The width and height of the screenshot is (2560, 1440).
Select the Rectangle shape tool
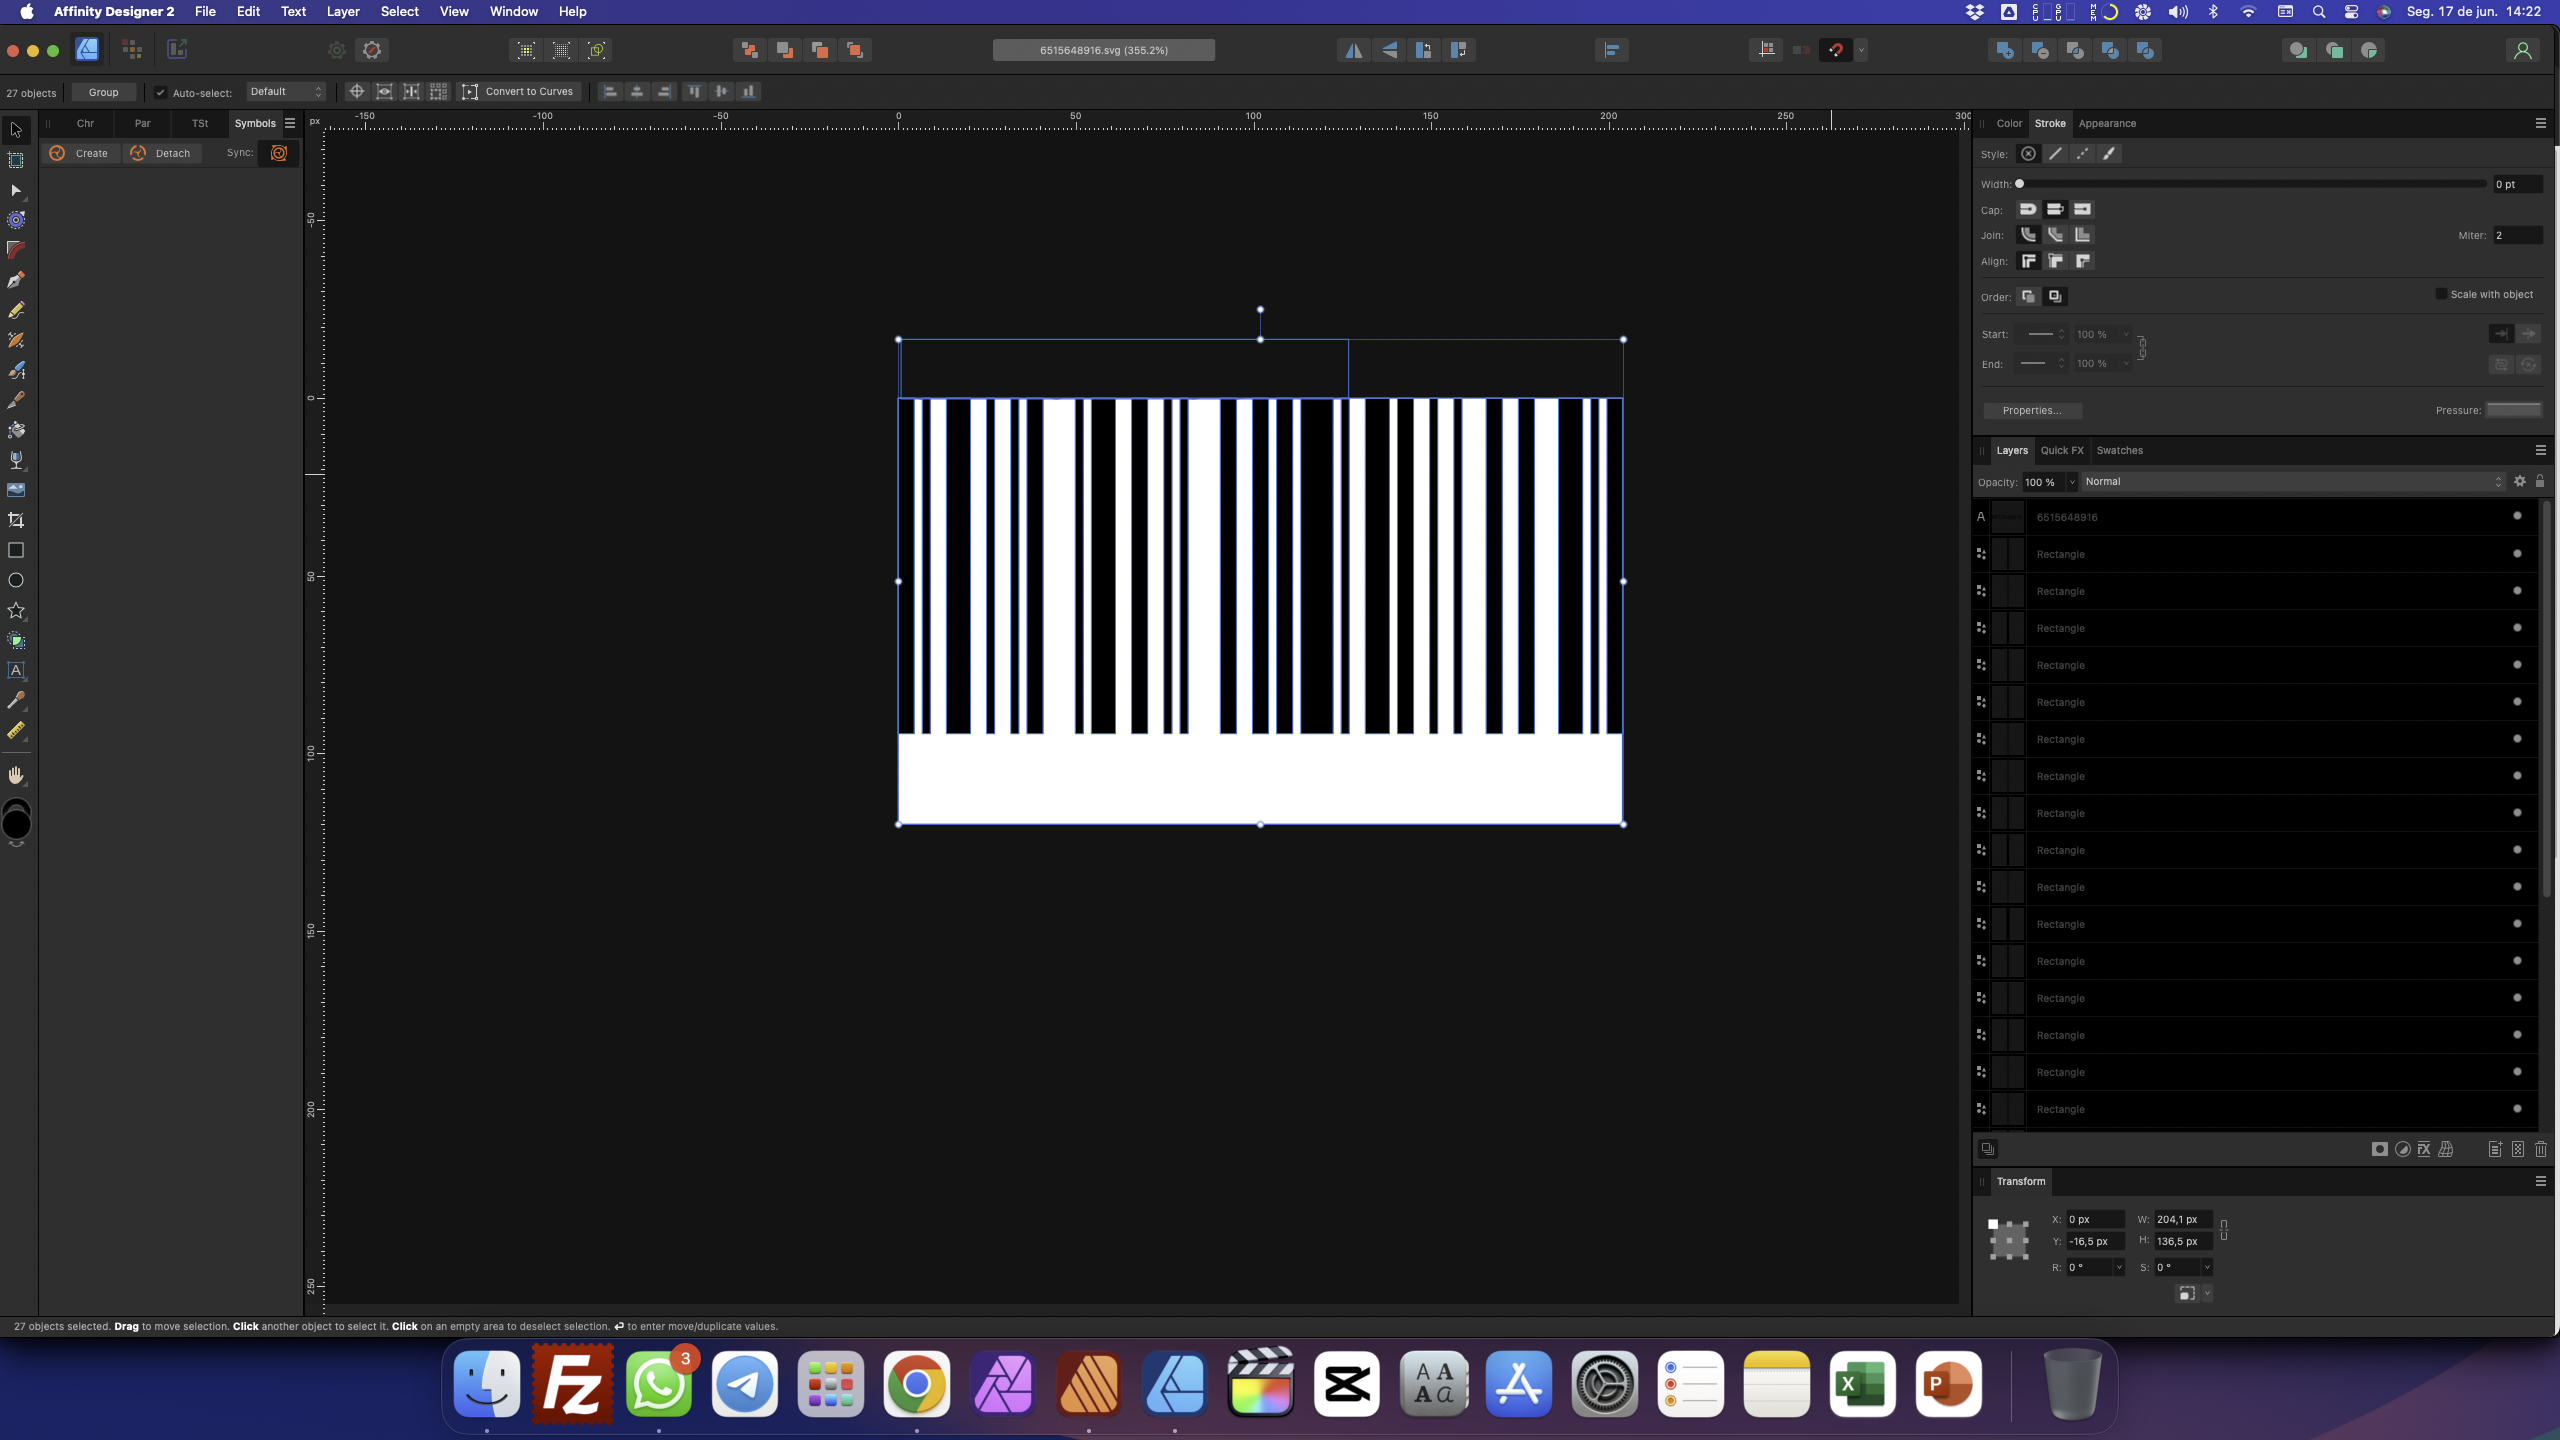pyautogui.click(x=16, y=550)
